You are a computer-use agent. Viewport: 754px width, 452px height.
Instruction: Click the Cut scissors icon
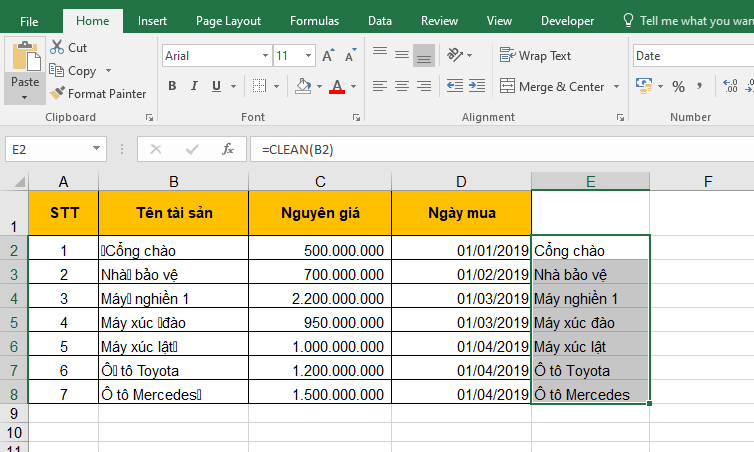click(57, 47)
